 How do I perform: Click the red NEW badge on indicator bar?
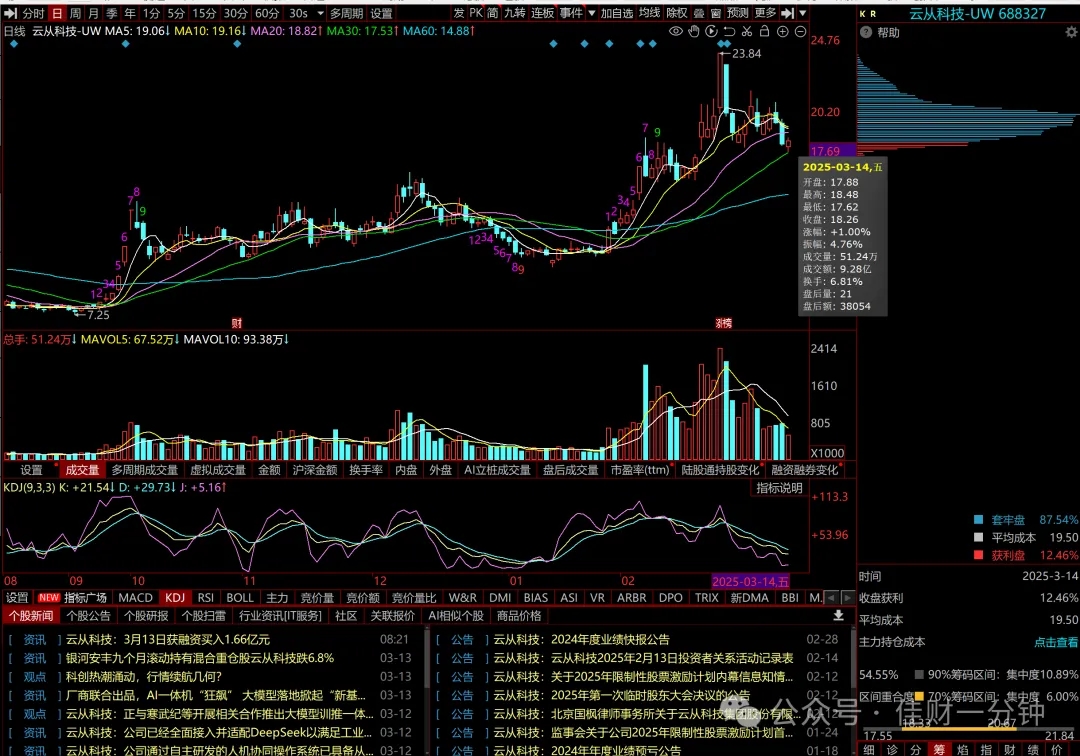click(x=49, y=598)
